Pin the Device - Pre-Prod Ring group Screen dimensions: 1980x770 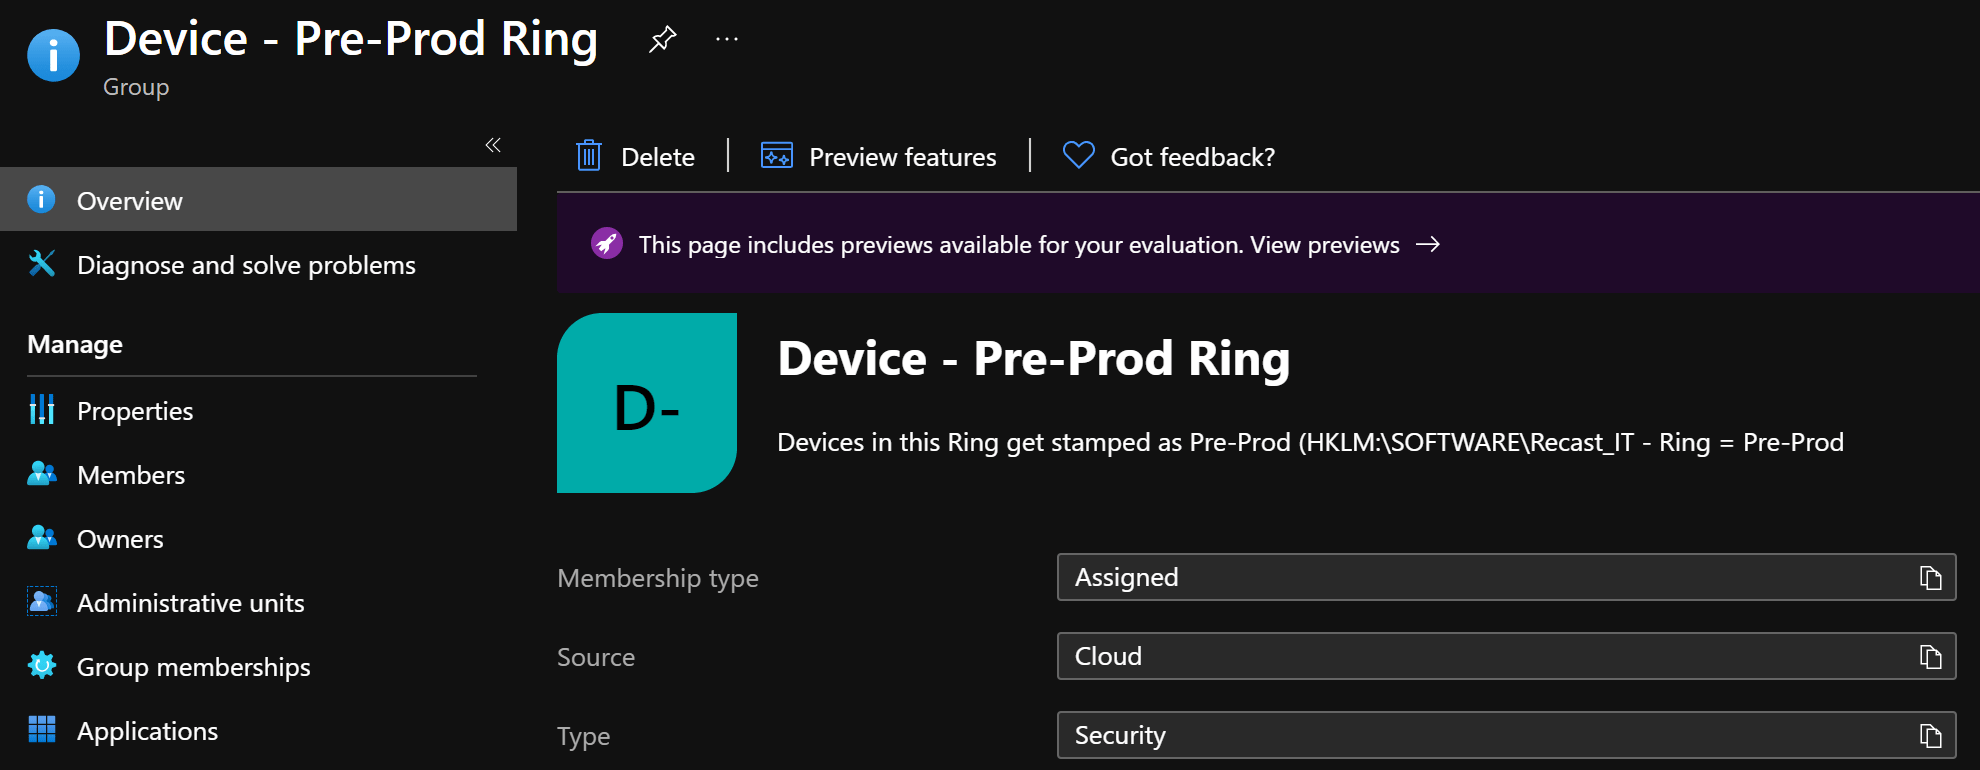(662, 40)
